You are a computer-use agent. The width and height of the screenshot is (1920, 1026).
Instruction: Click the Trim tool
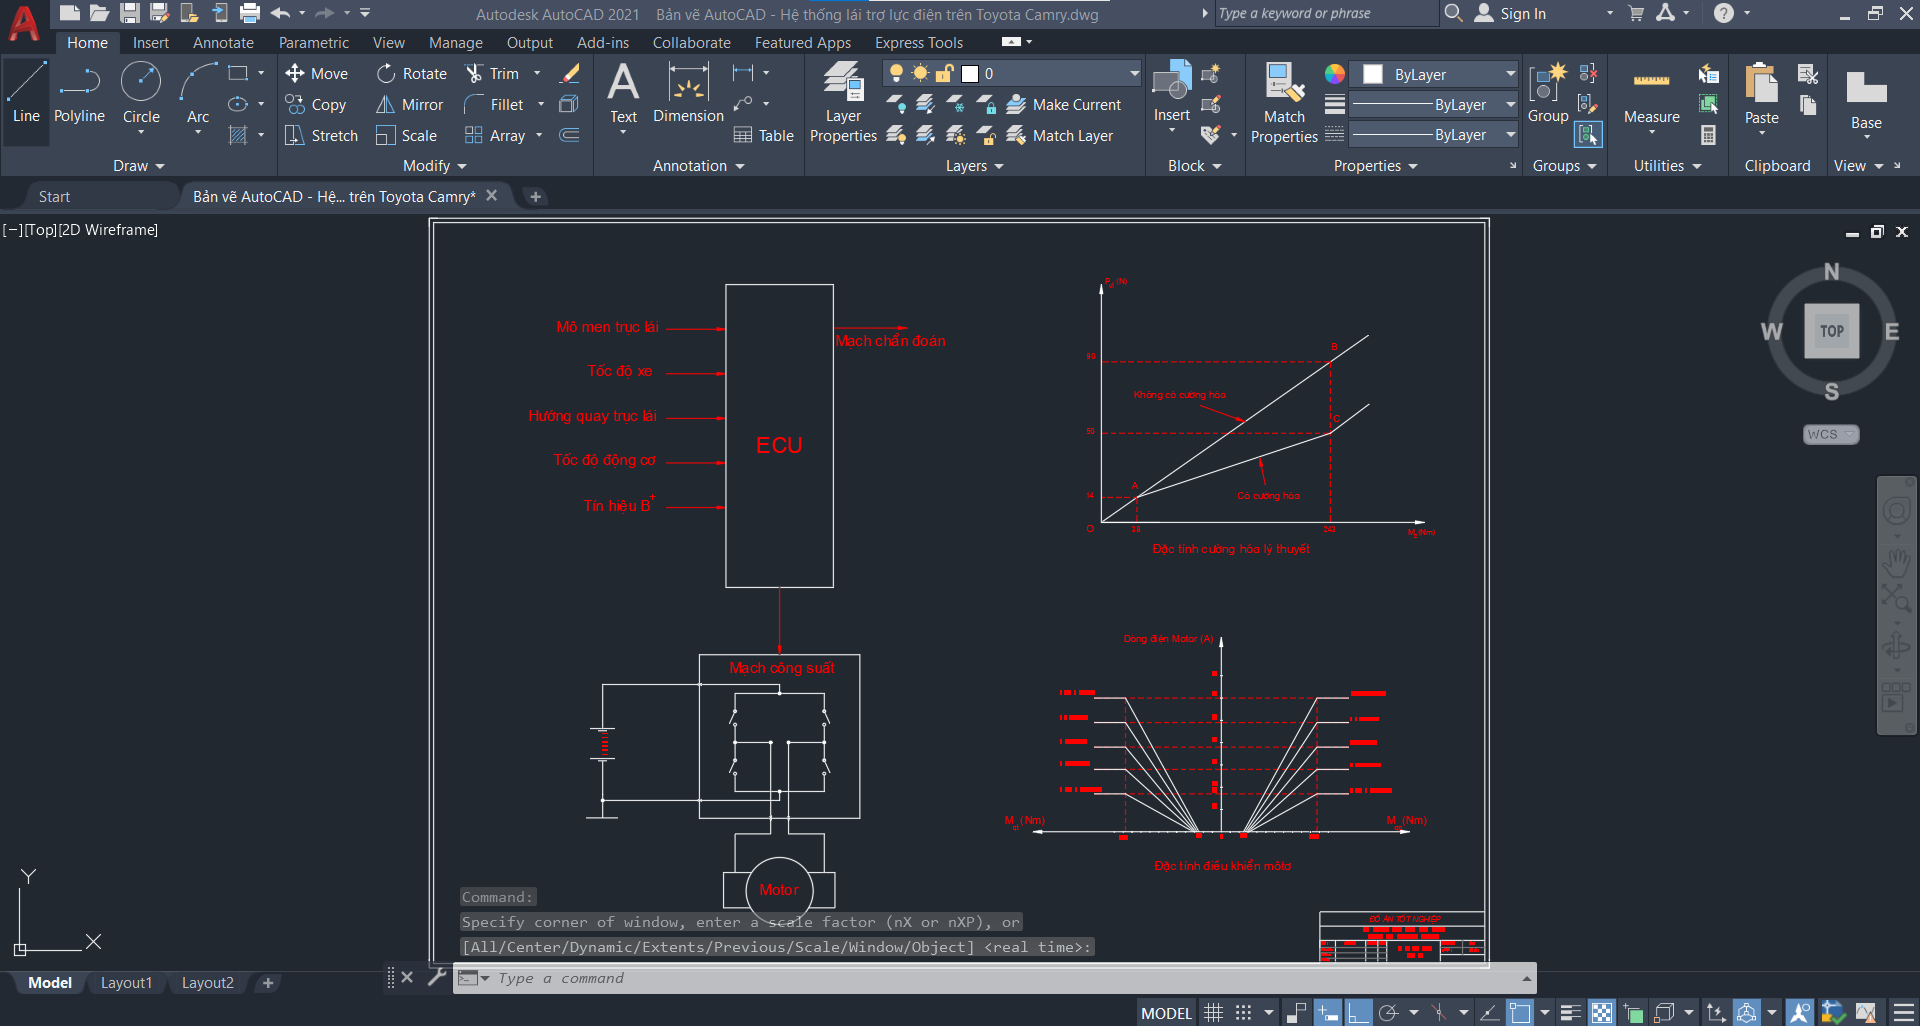point(492,73)
